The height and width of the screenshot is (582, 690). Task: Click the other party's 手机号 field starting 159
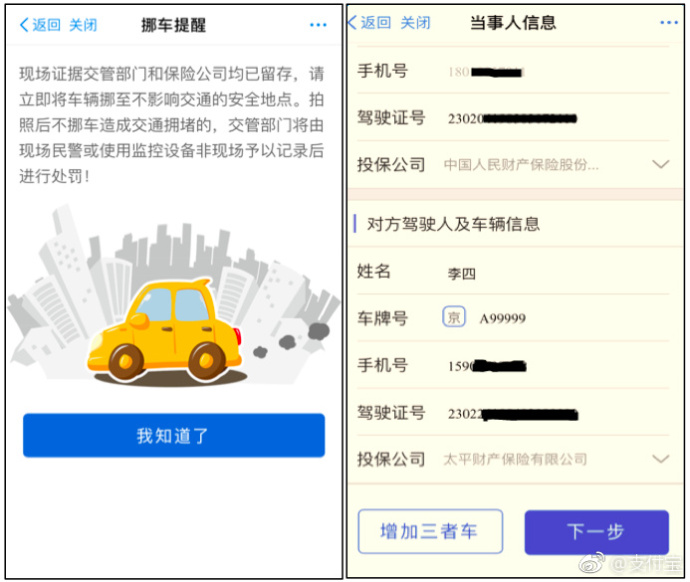point(513,366)
